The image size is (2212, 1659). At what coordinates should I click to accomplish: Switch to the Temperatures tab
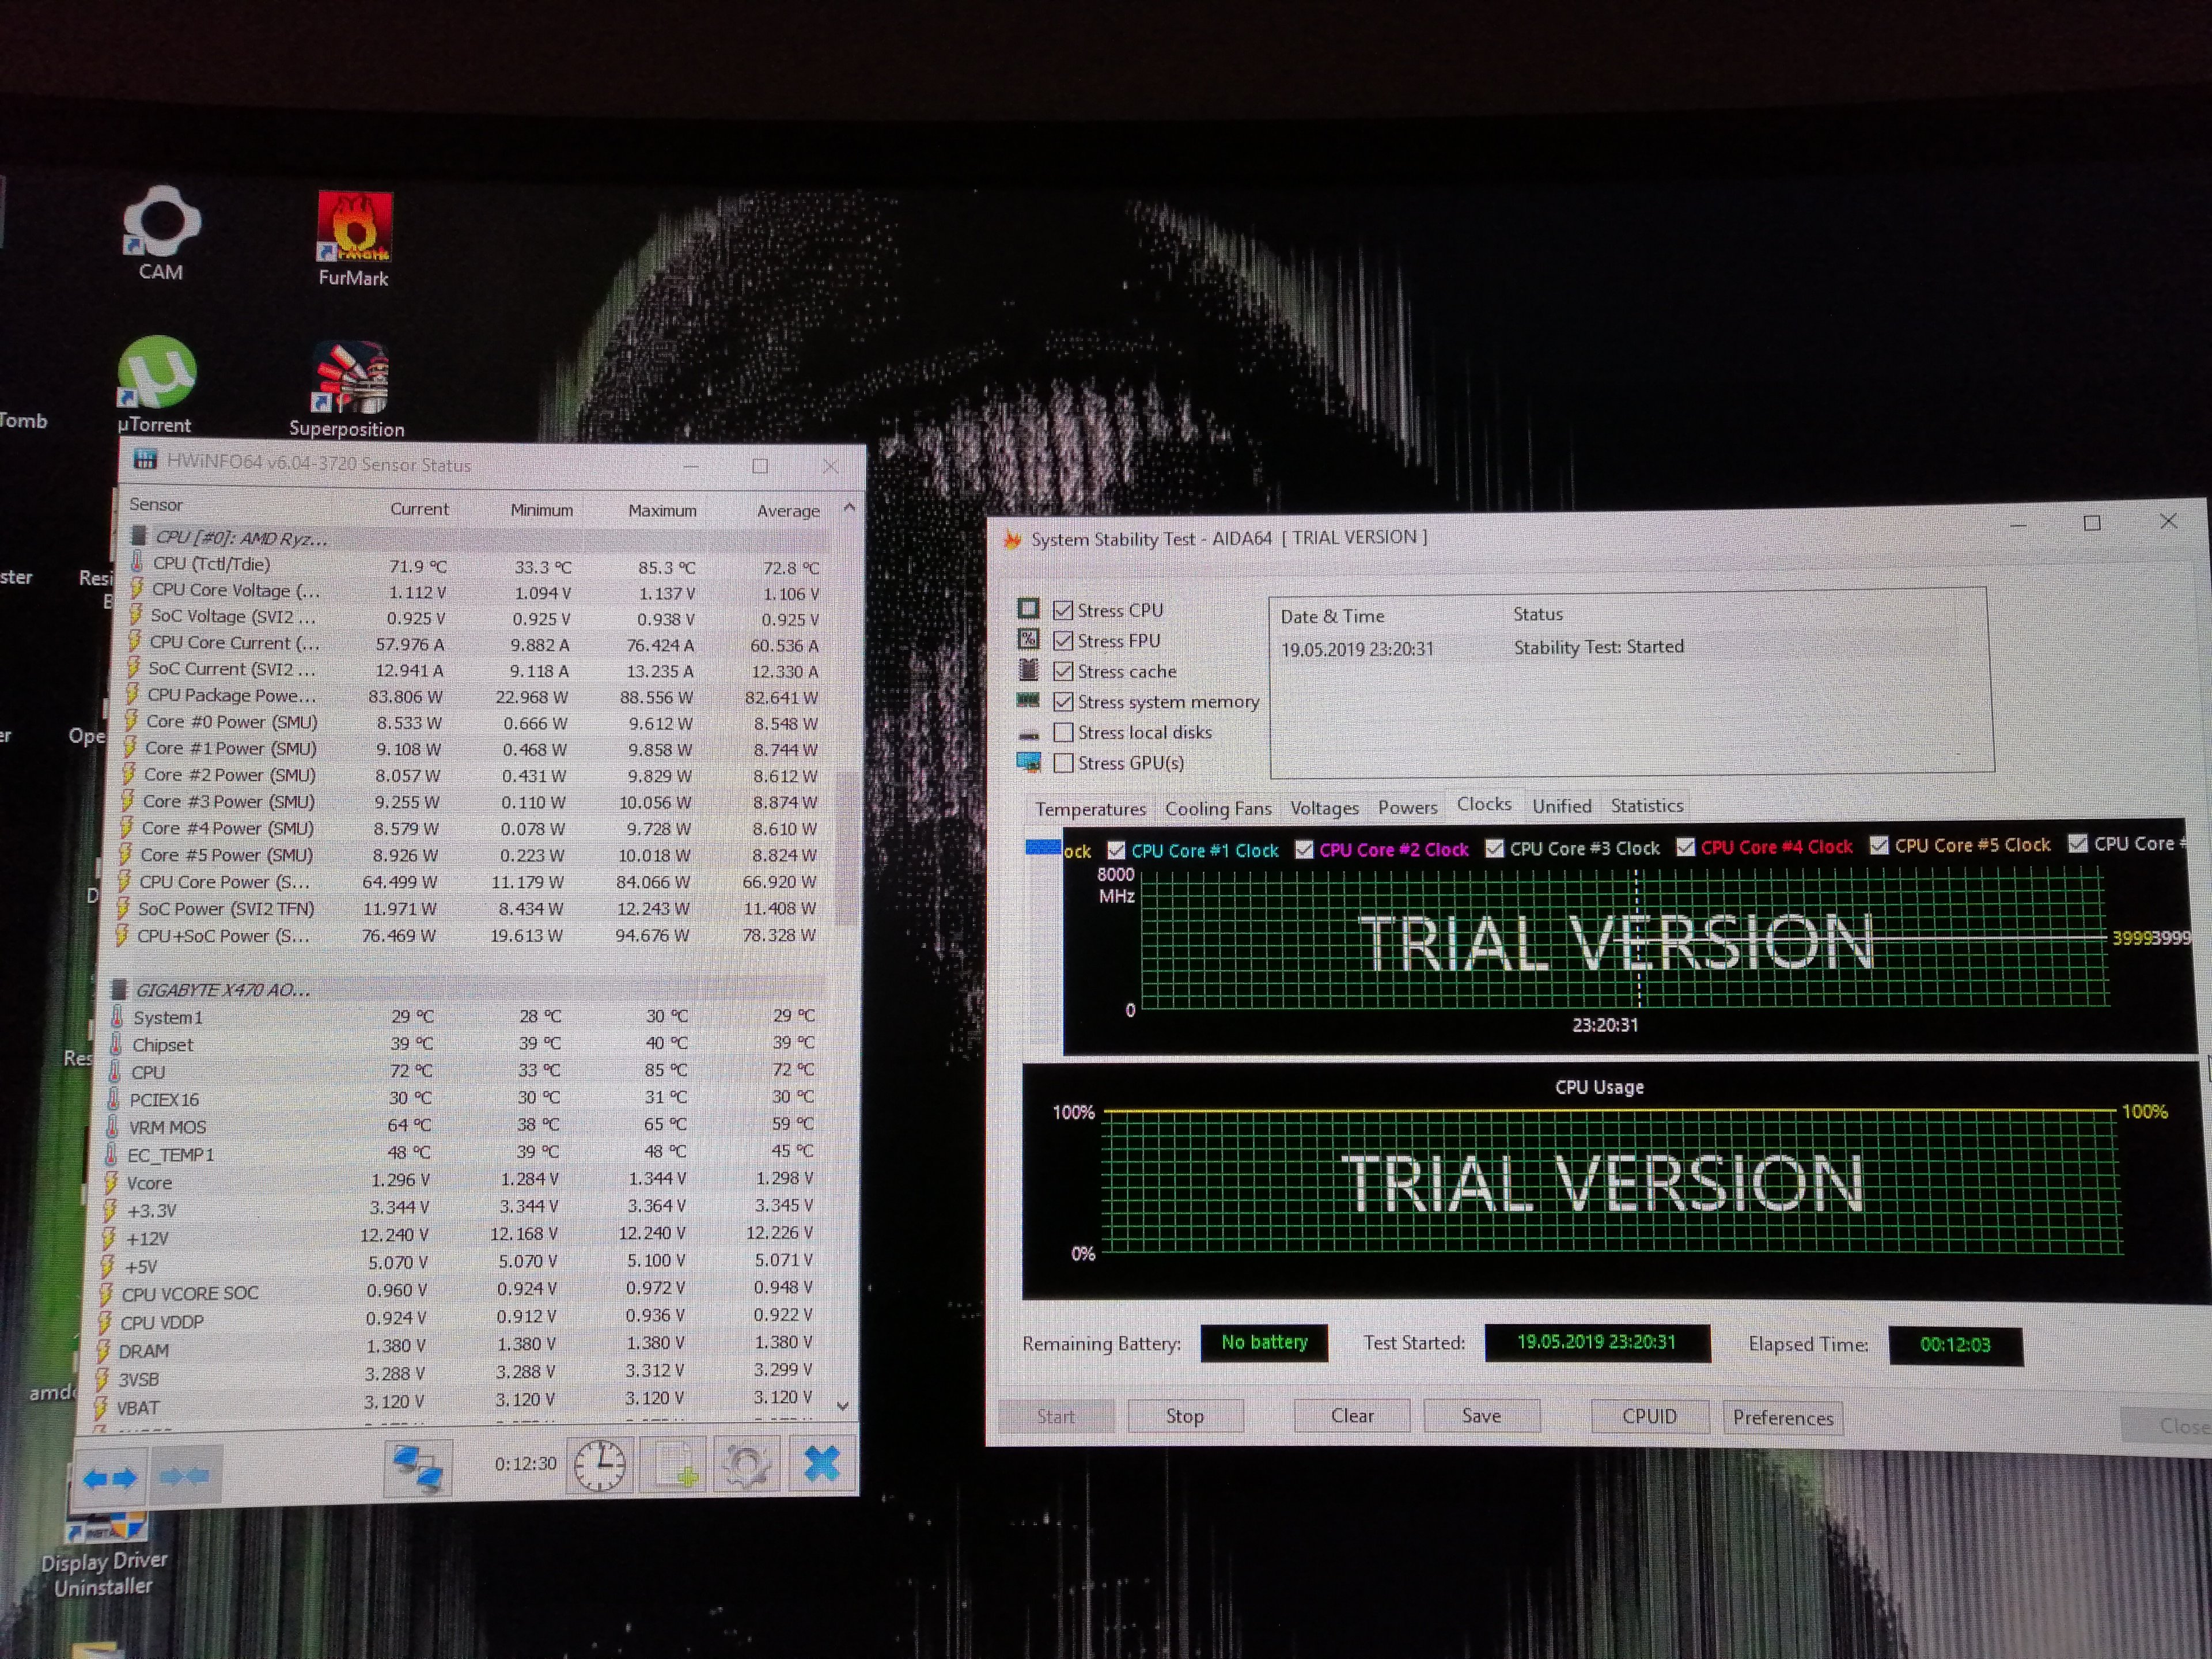point(1090,809)
